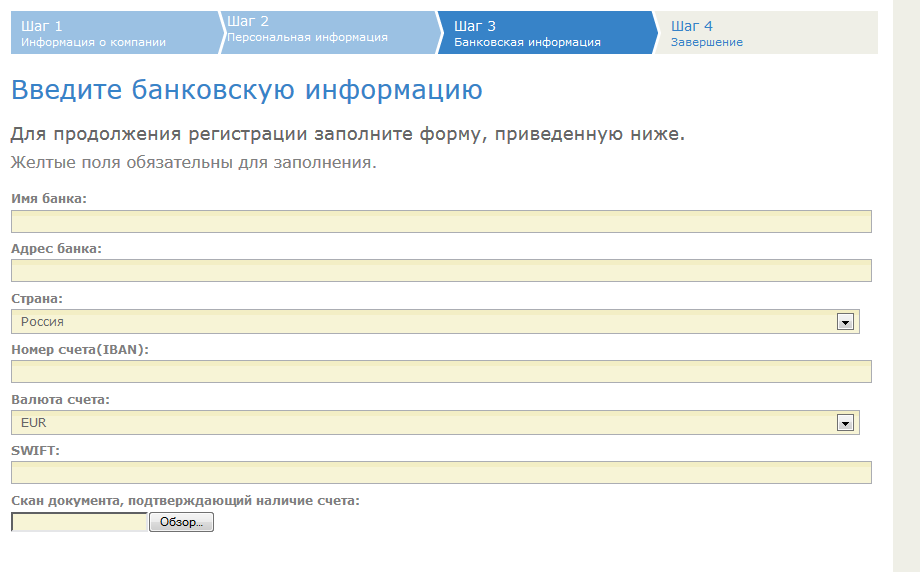Screen dimensions: 920x572
Task: Click into the Номер счета (IBAN) field
Action: 441,372
